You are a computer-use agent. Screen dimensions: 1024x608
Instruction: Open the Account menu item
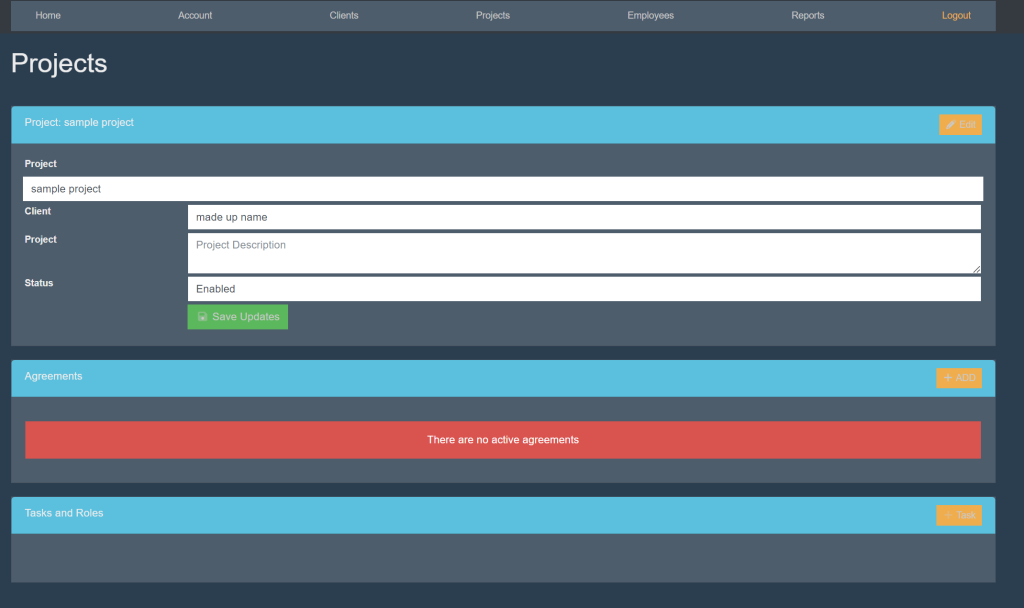195,16
